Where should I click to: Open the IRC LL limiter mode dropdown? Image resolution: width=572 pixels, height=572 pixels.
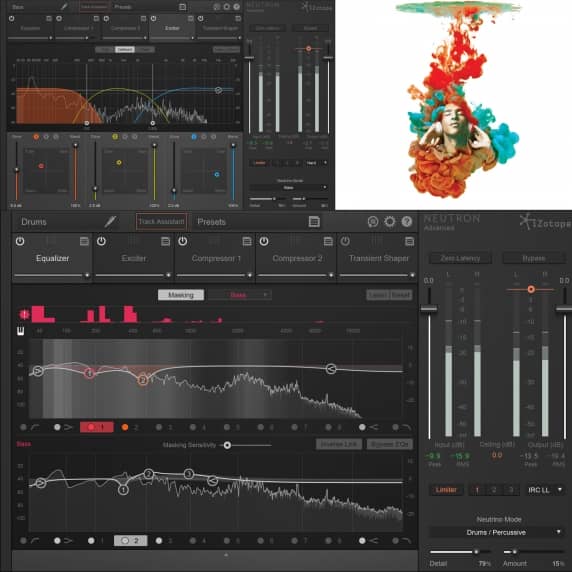coord(545,490)
